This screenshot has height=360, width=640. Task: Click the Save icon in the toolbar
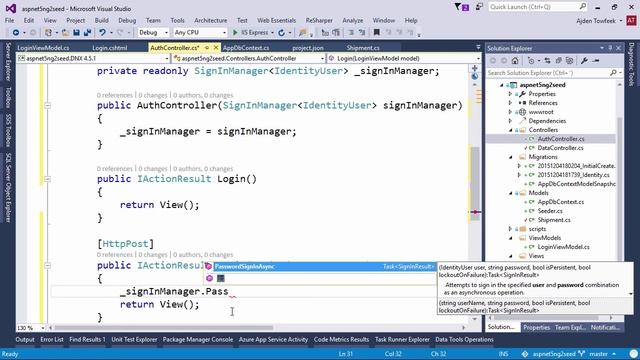pyautogui.click(x=76, y=32)
